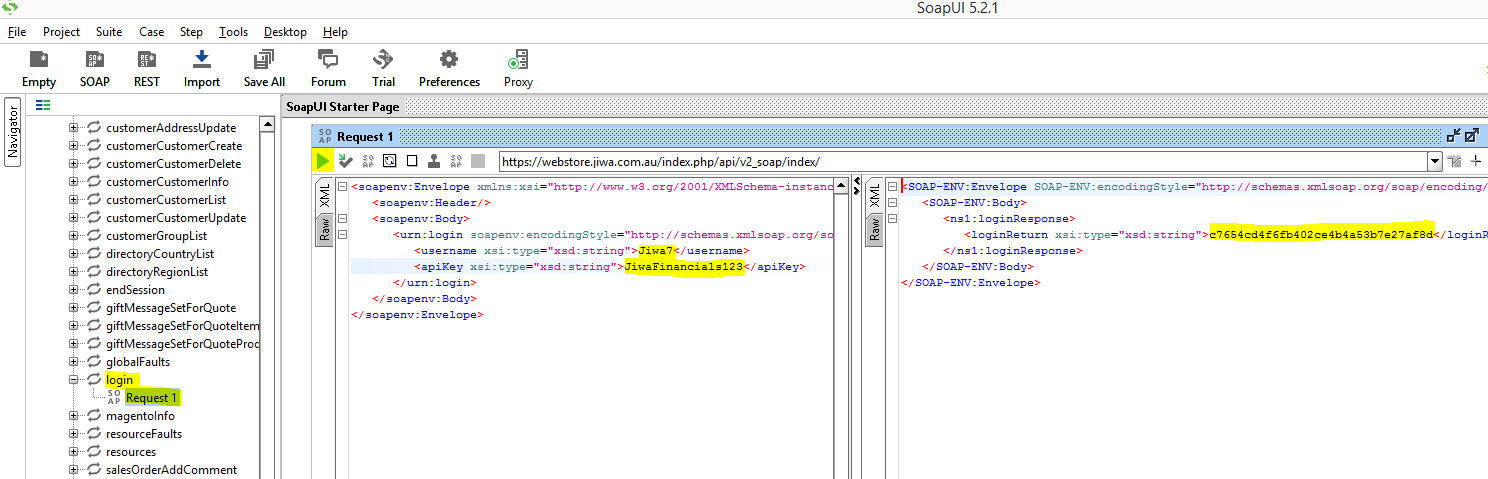Collapse the soapenv:Body XML fold marker
Image resolution: width=1488 pixels, height=479 pixels.
coord(343,219)
